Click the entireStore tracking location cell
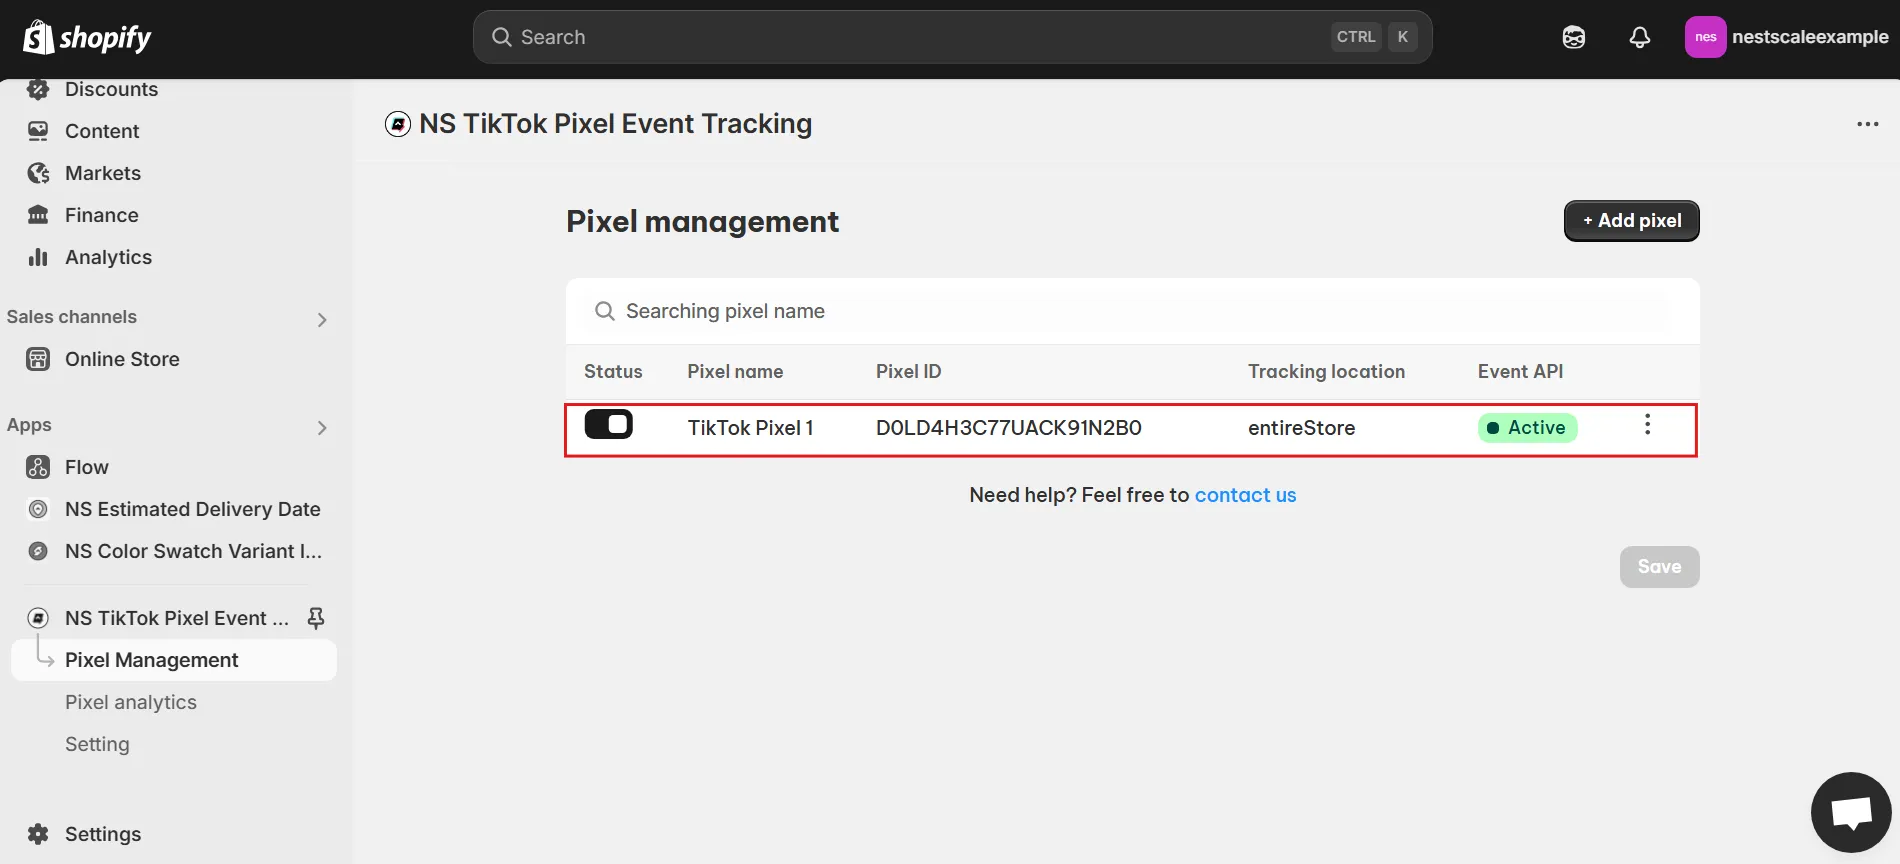 point(1301,428)
